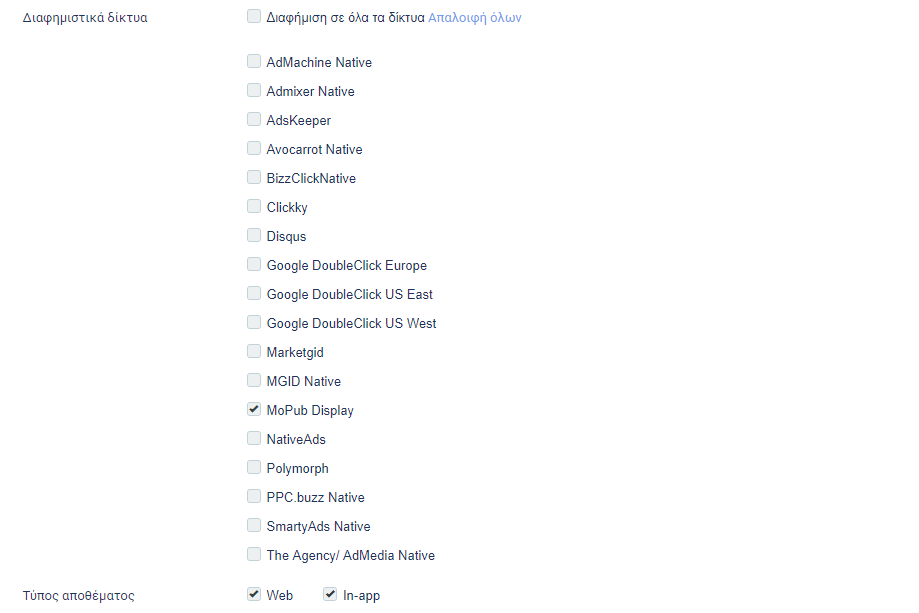Check the AdMachine Native checkbox

[x=254, y=61]
